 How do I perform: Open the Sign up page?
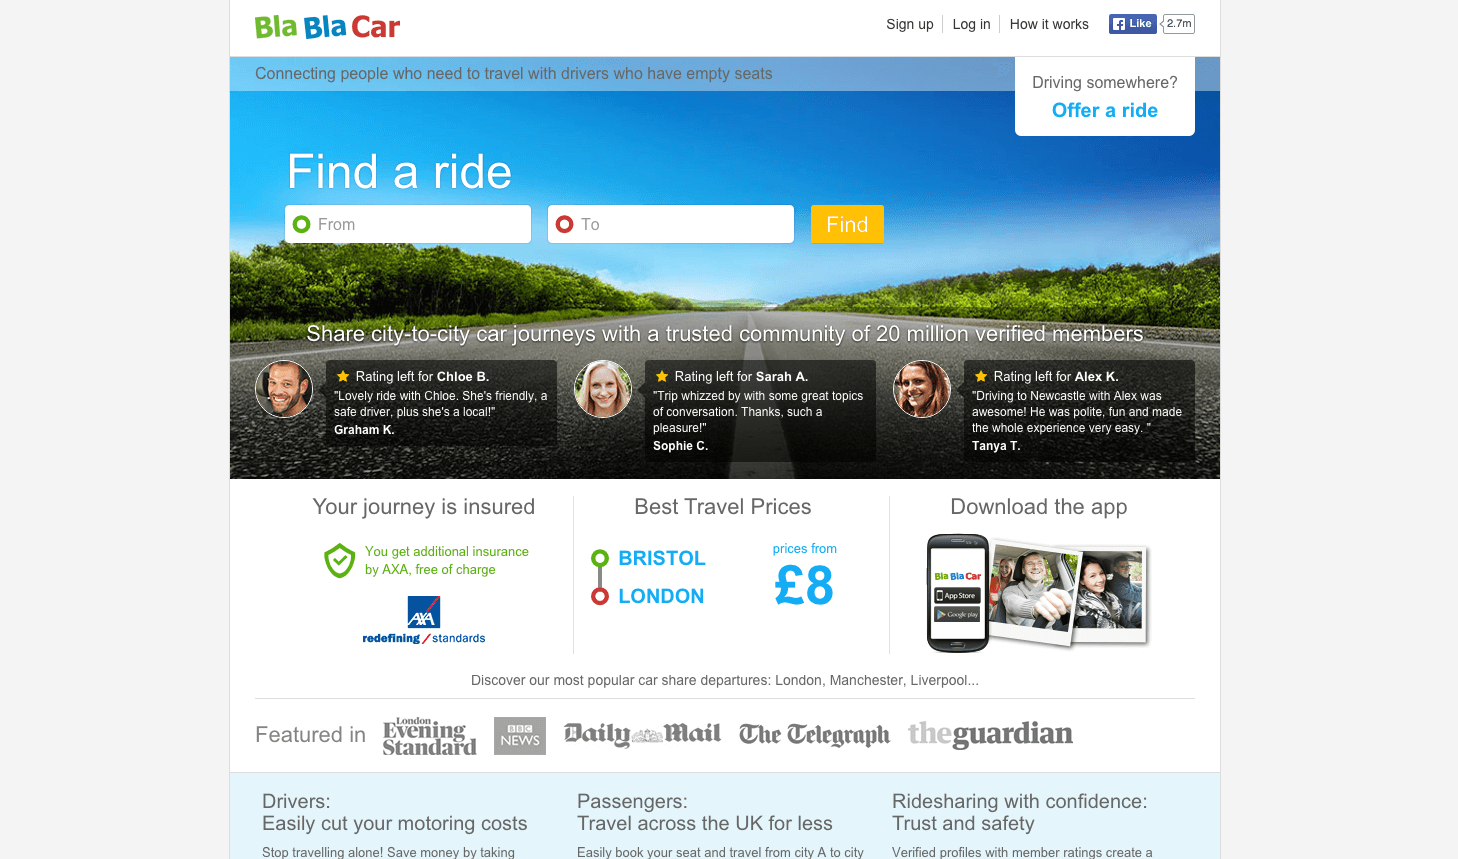click(910, 24)
